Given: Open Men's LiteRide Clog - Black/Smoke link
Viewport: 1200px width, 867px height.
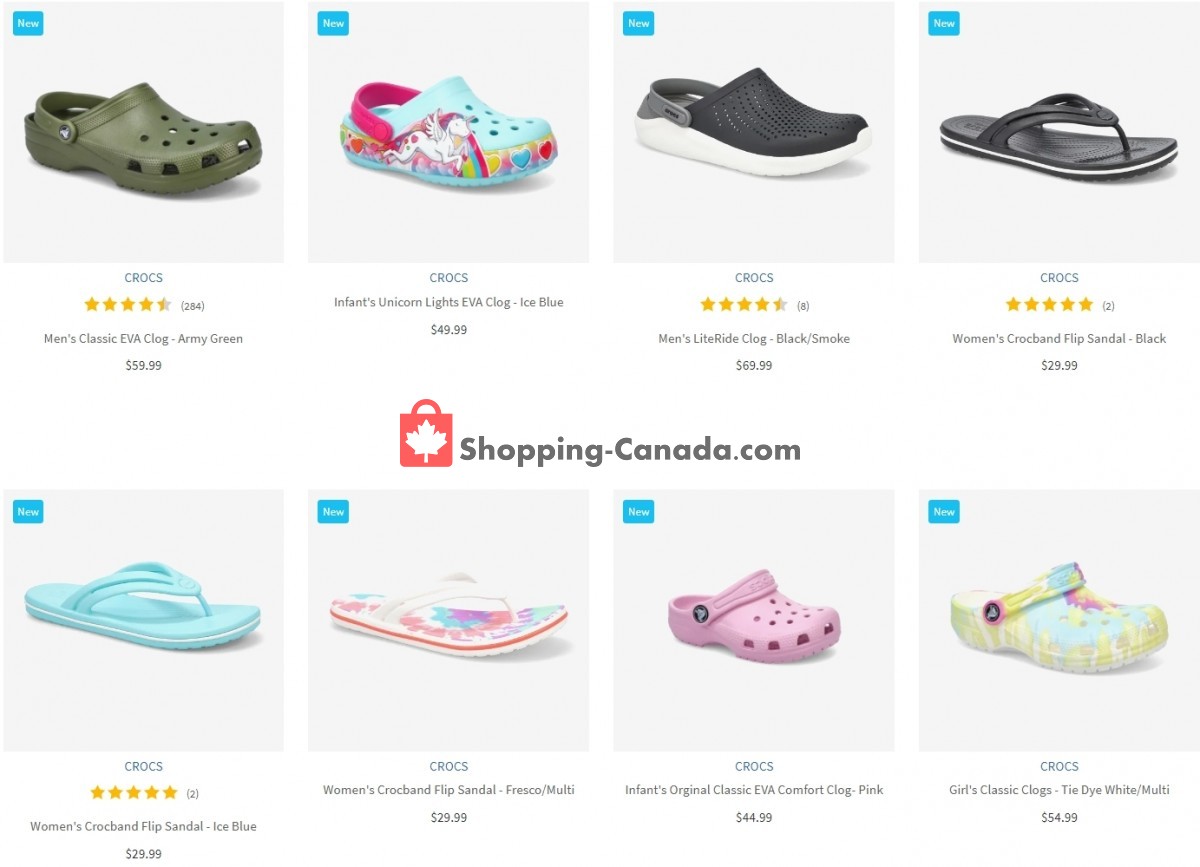Looking at the screenshot, I should pos(754,339).
